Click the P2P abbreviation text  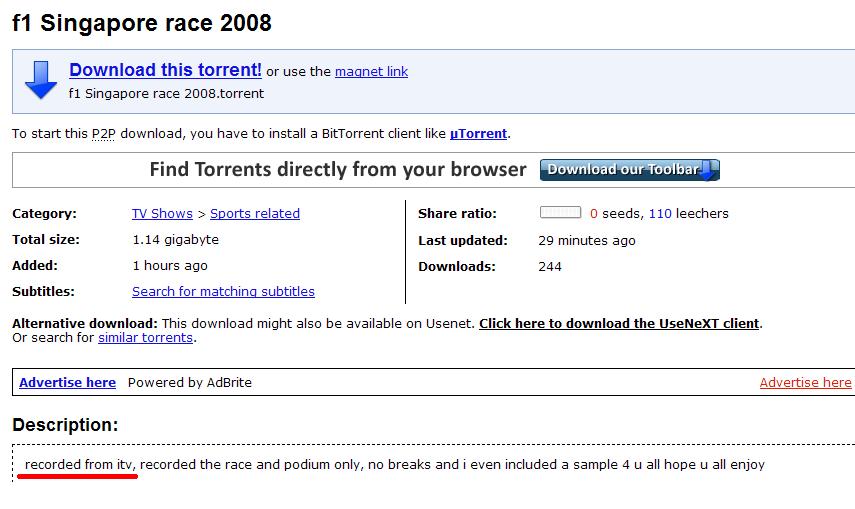[103, 133]
